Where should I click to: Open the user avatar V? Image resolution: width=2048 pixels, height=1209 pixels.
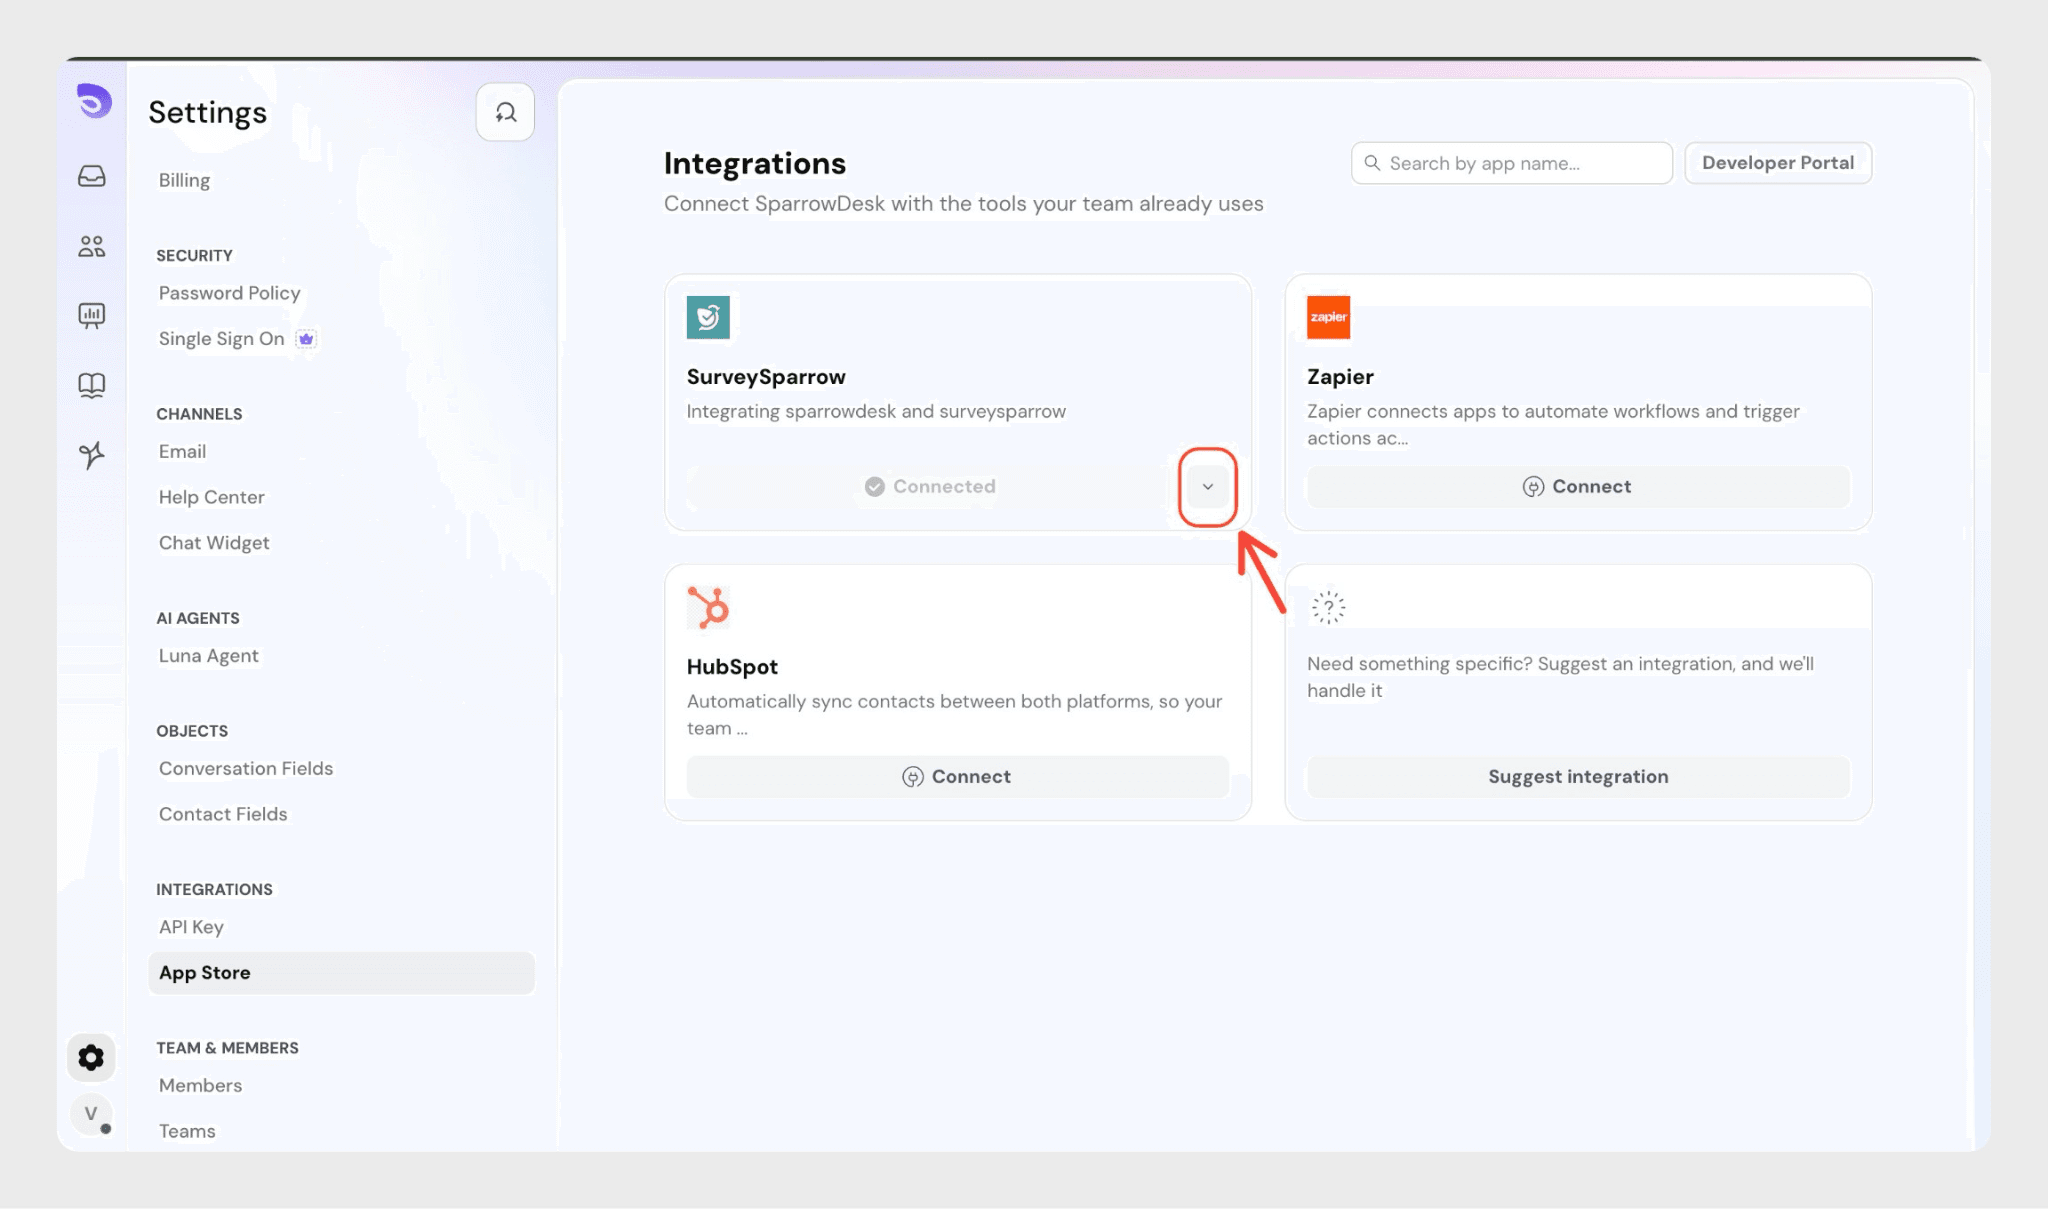coord(91,1114)
